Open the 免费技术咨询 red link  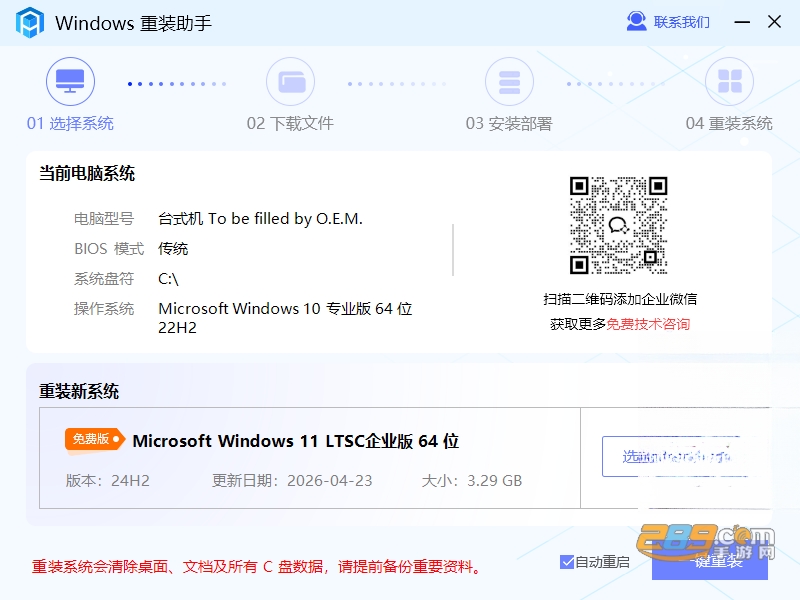(x=648, y=324)
